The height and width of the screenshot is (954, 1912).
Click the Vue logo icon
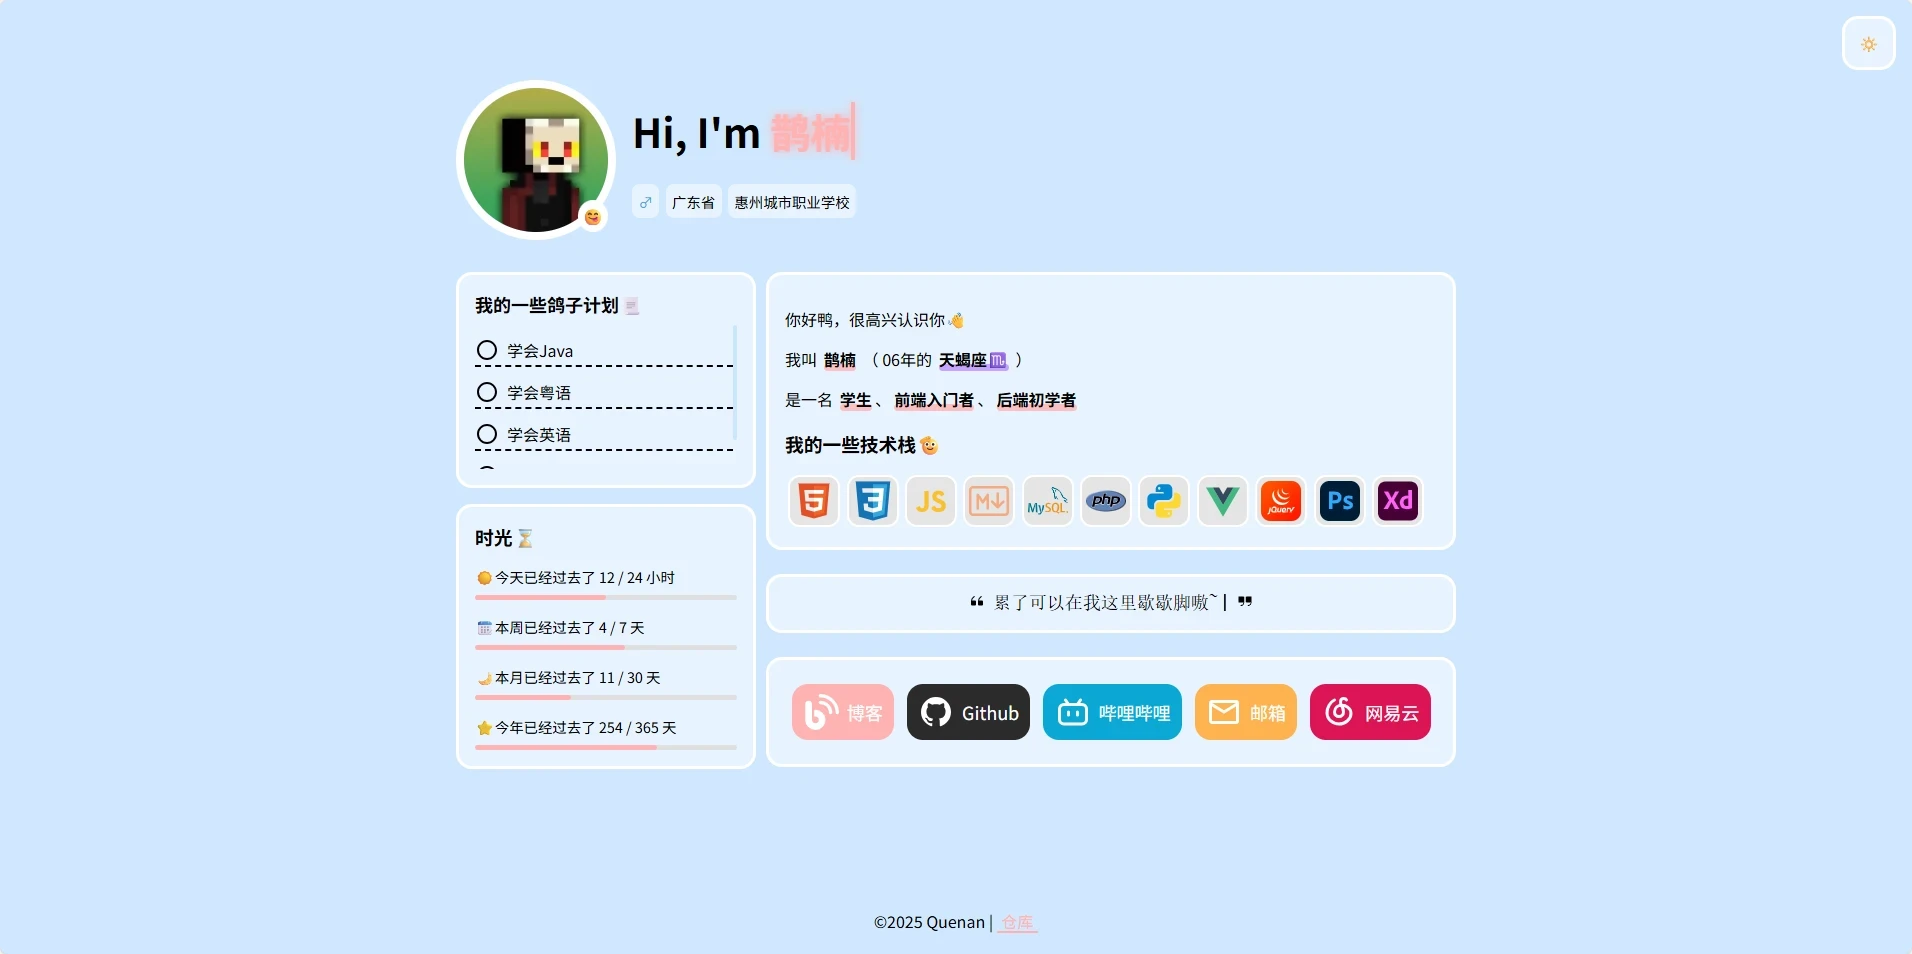click(1223, 501)
